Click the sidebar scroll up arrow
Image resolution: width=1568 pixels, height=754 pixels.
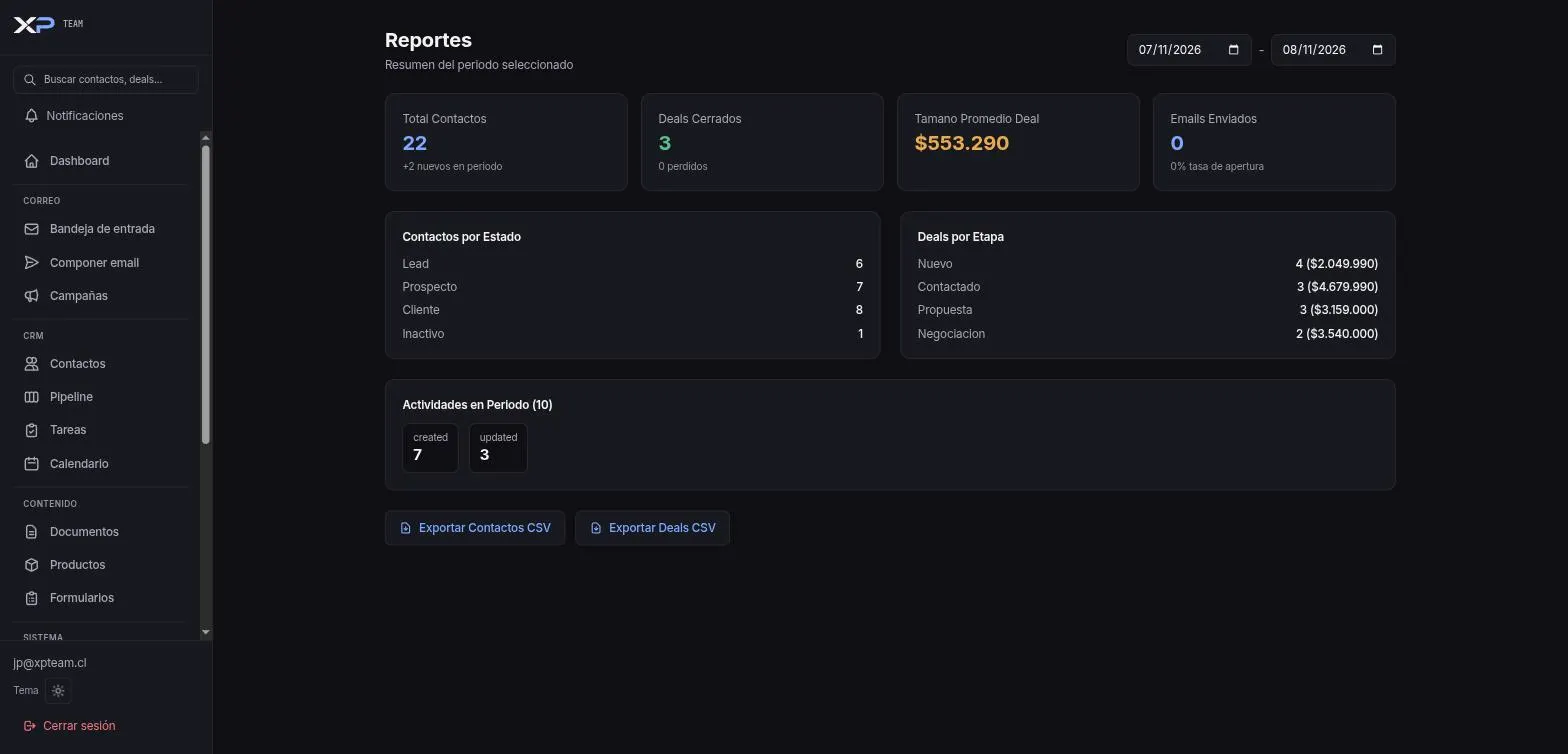click(206, 137)
